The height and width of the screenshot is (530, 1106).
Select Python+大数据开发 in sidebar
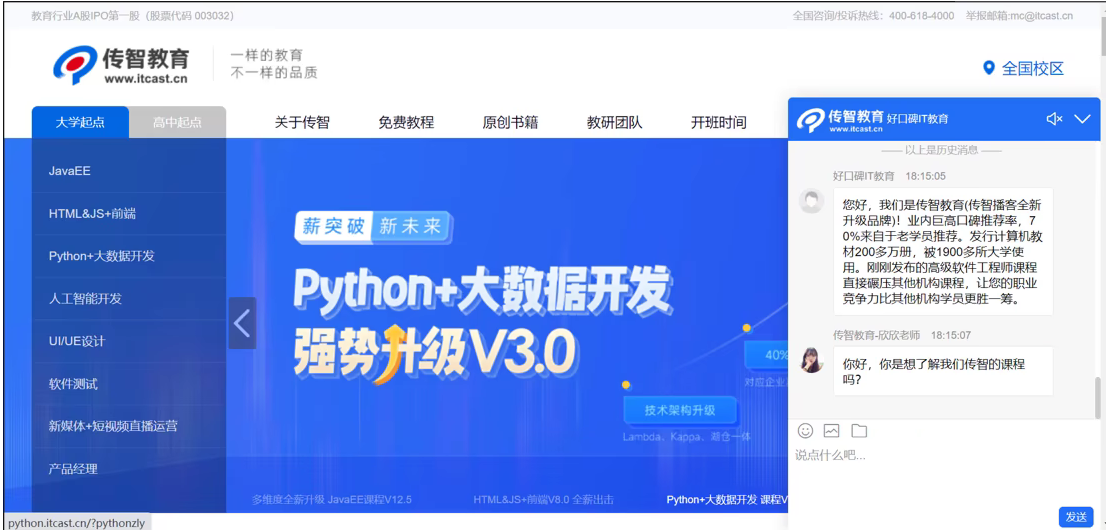(129, 256)
